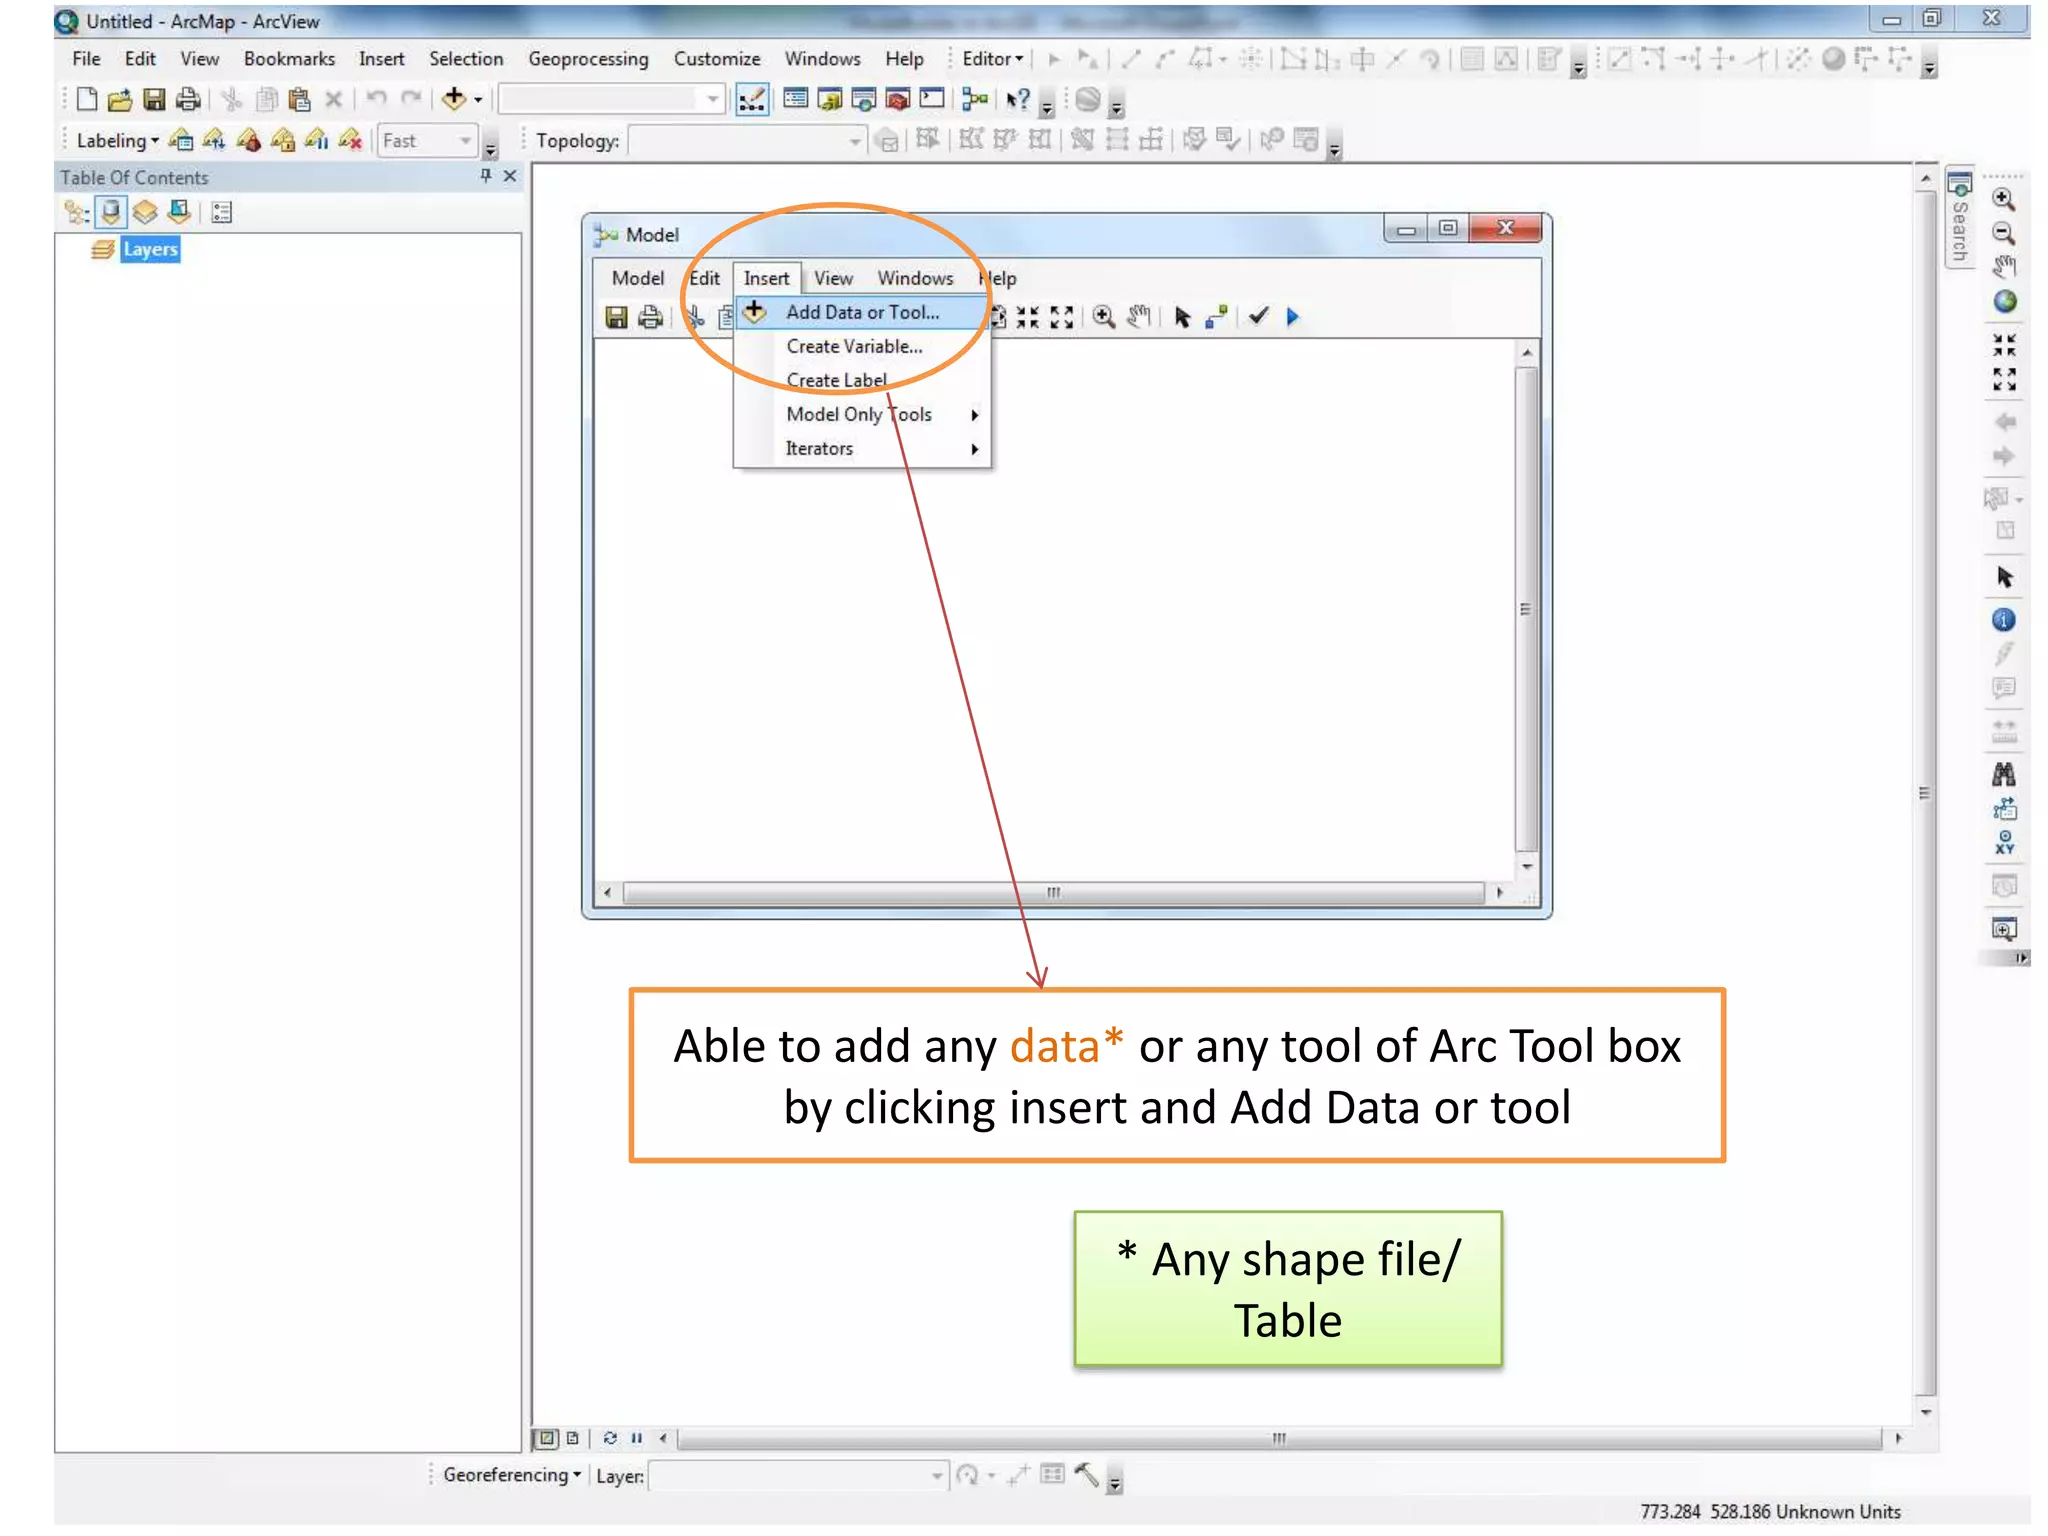Expand the Iterators submenu

tap(861, 448)
